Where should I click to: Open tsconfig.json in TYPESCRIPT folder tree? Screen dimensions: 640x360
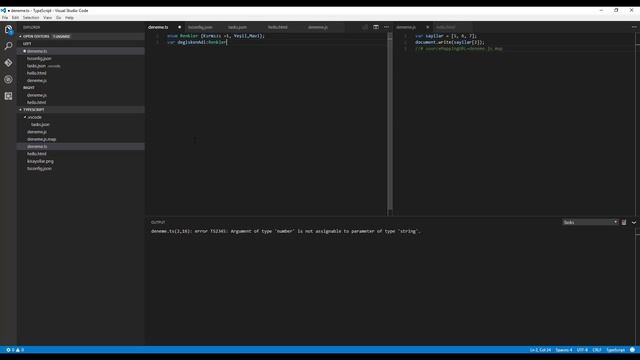pos(80,169)
